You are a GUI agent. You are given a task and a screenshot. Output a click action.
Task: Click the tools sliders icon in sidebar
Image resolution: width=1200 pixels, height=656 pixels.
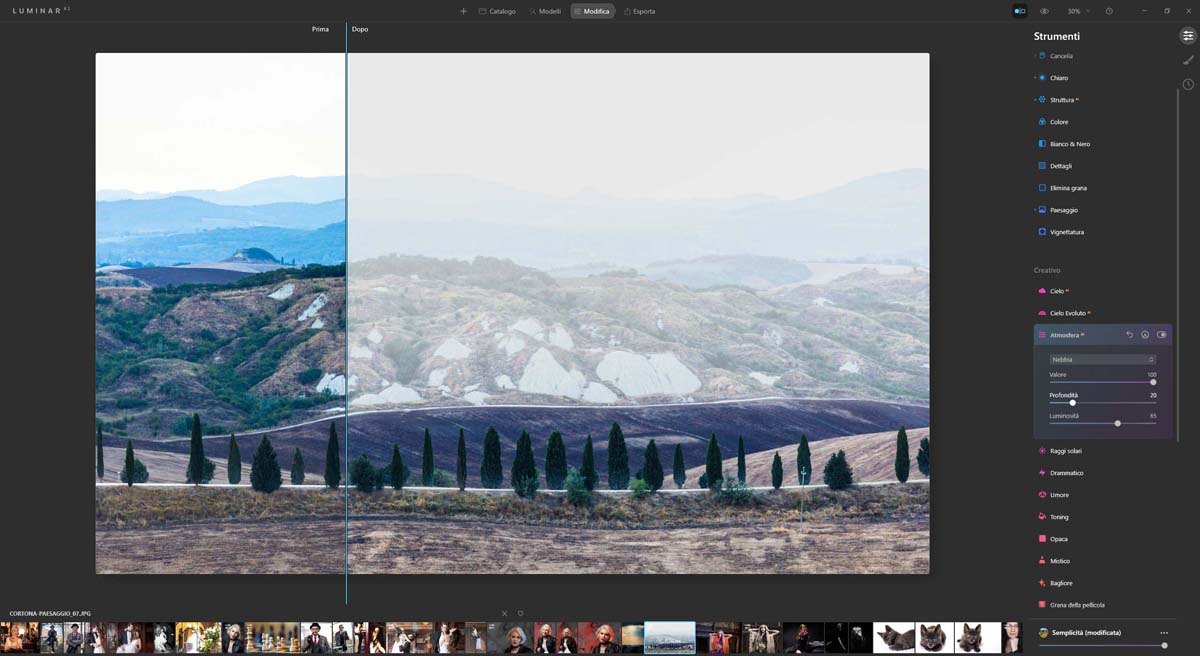[x=1188, y=35]
